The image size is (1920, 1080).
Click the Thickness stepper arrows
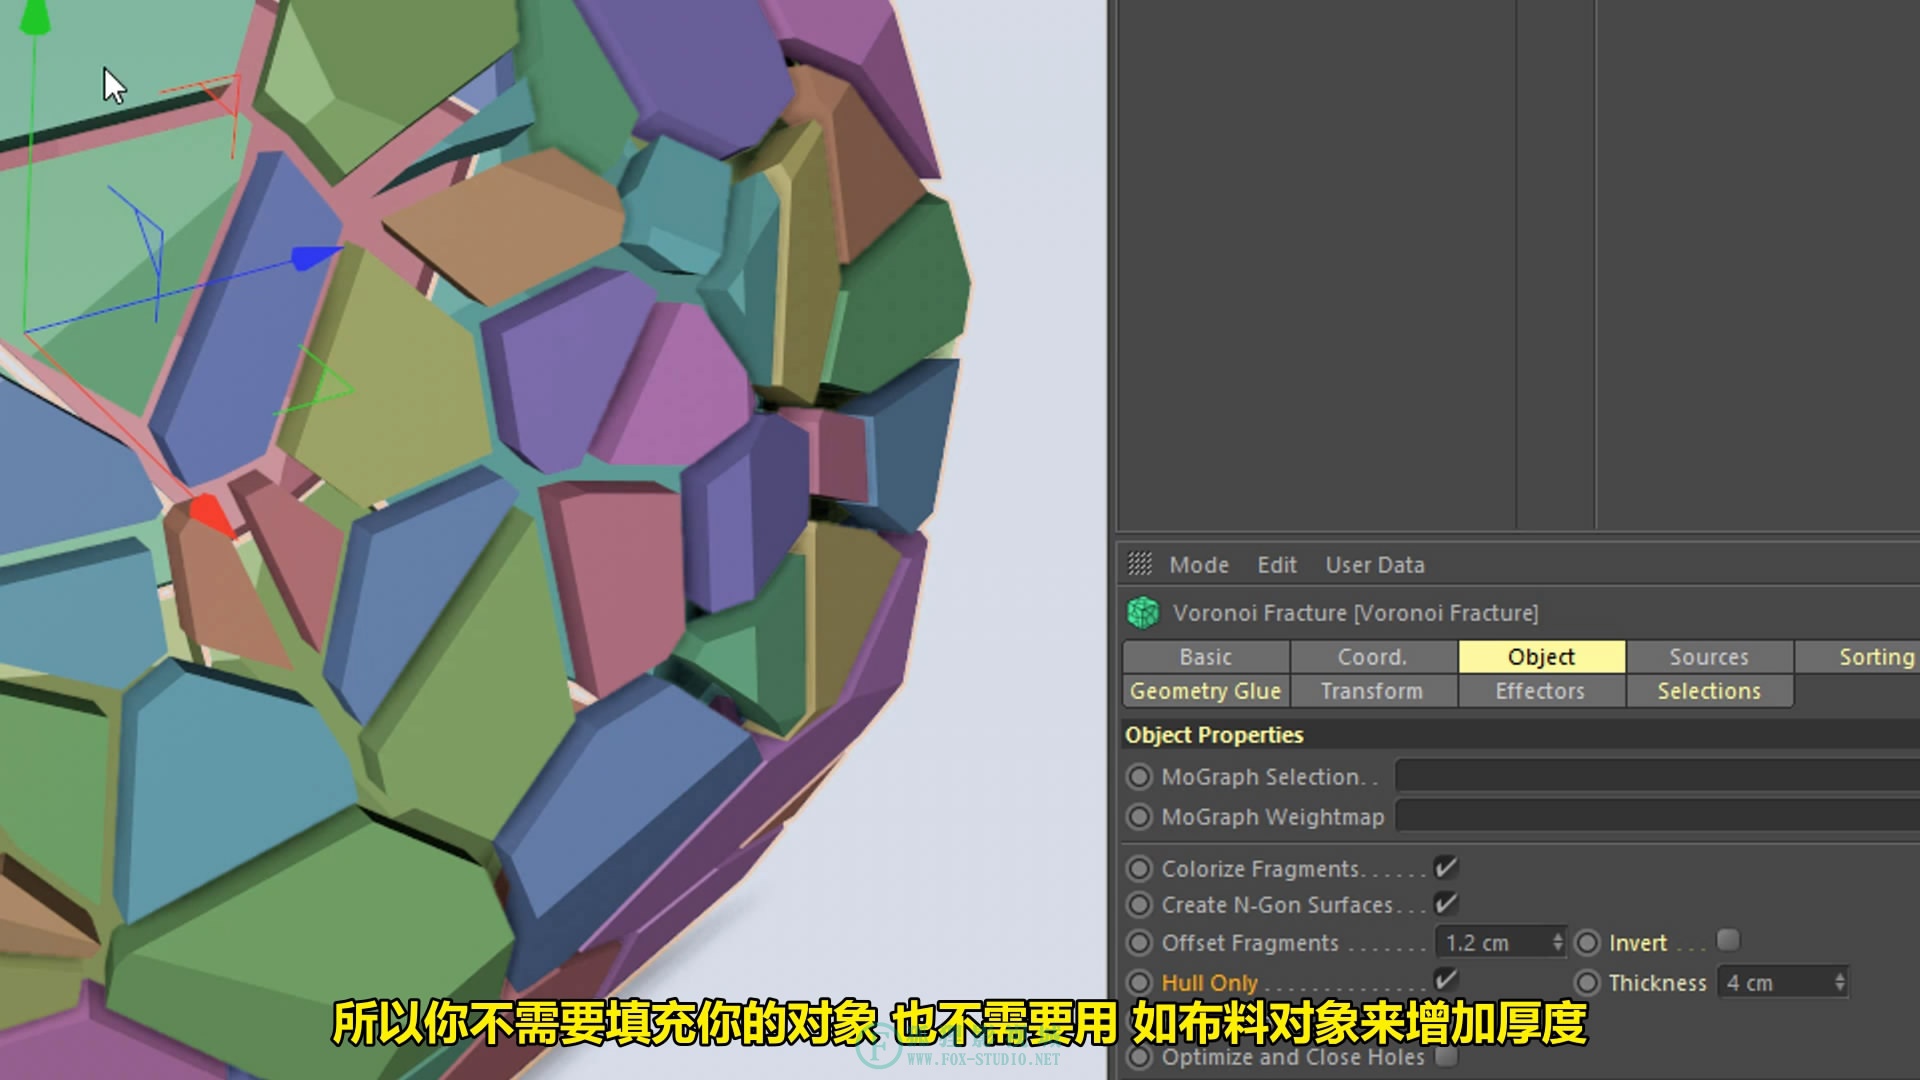(1840, 983)
